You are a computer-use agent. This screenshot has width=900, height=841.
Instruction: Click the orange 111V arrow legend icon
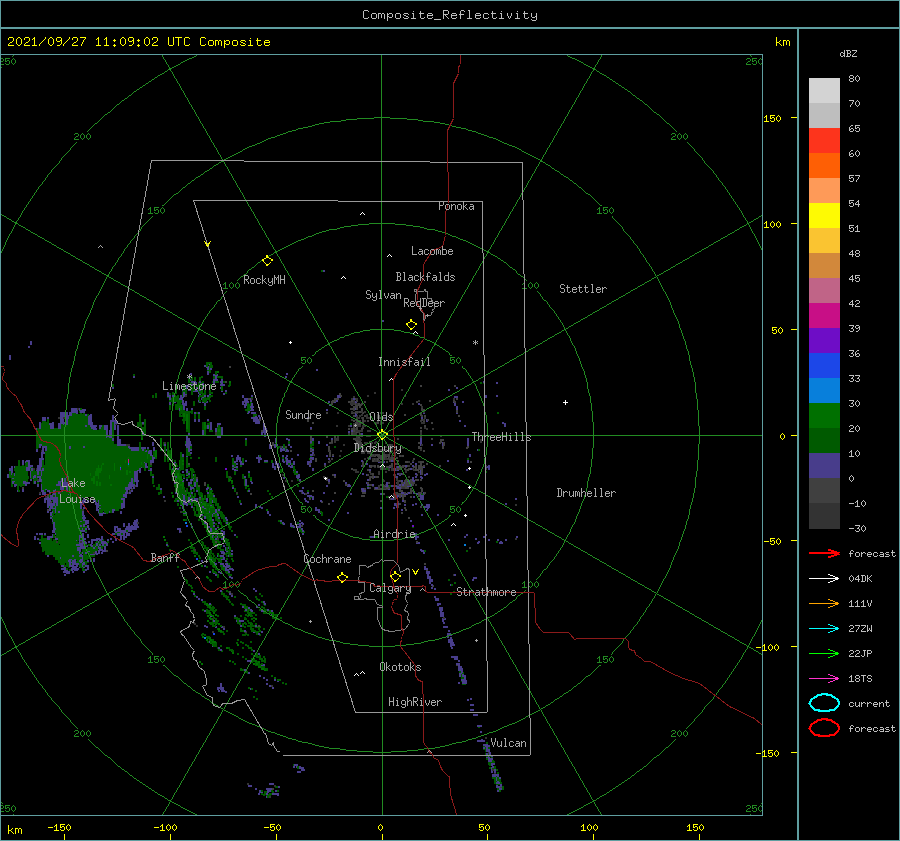pyautogui.click(x=824, y=603)
